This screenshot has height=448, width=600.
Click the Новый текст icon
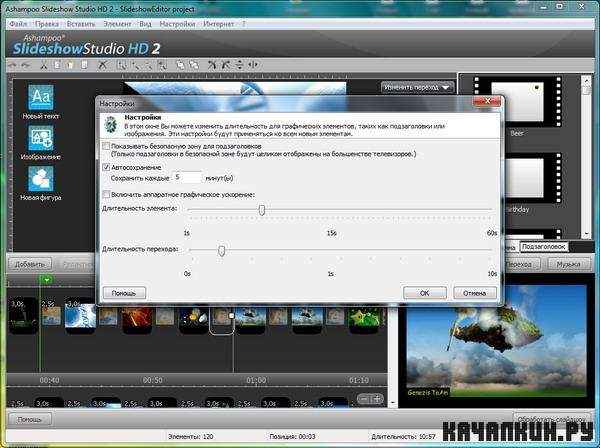(41, 97)
